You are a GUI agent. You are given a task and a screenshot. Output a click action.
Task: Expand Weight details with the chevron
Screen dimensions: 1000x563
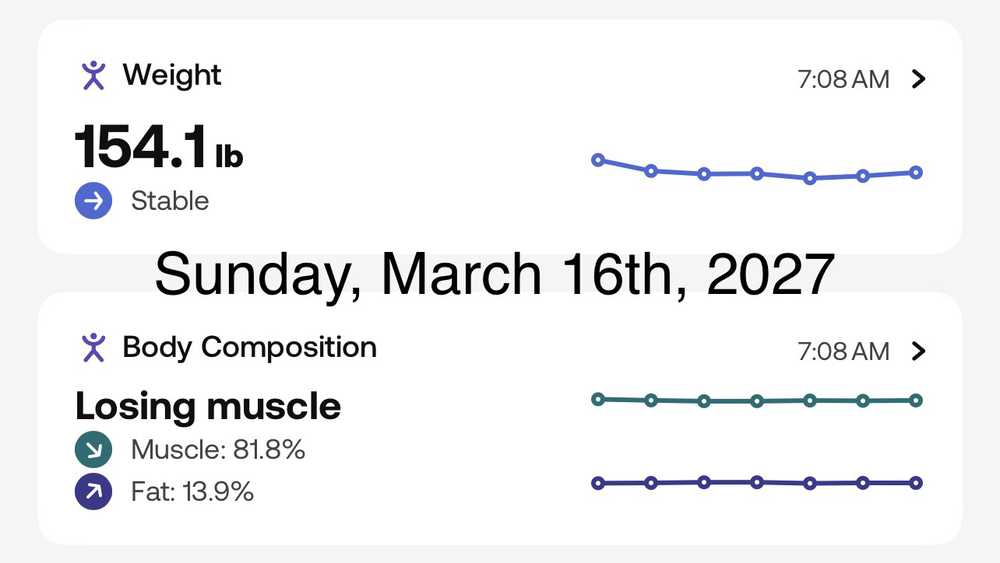coord(920,80)
